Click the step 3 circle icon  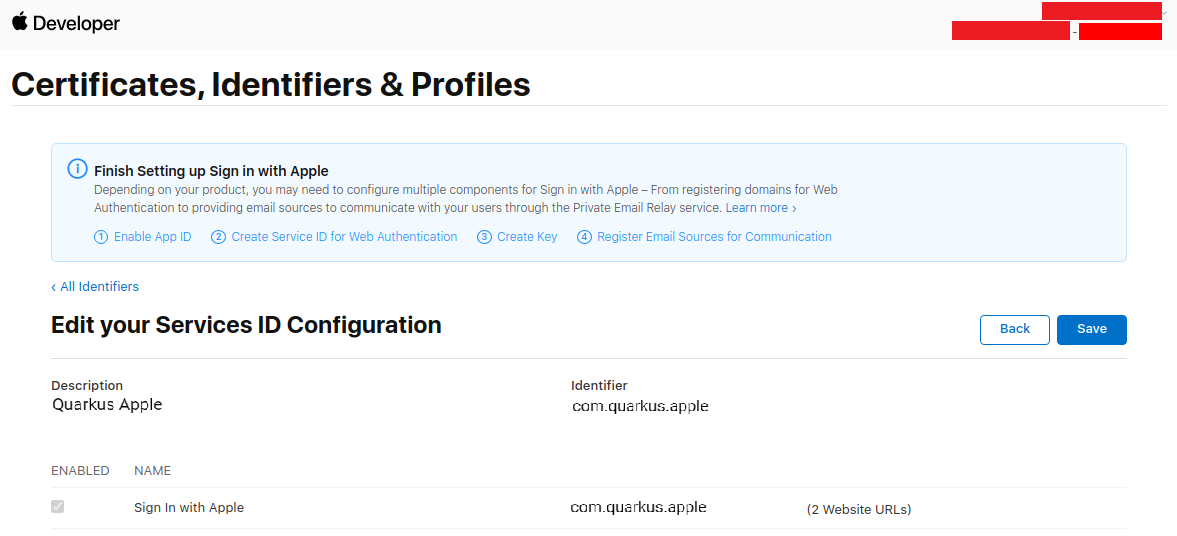pyautogui.click(x=484, y=237)
